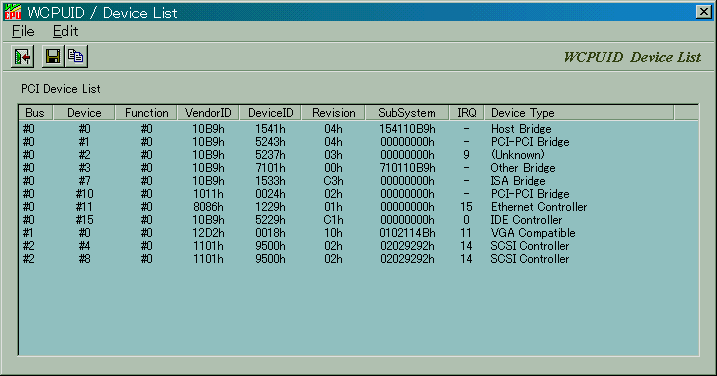Click the Function column header
The image size is (717, 376).
tap(146, 113)
